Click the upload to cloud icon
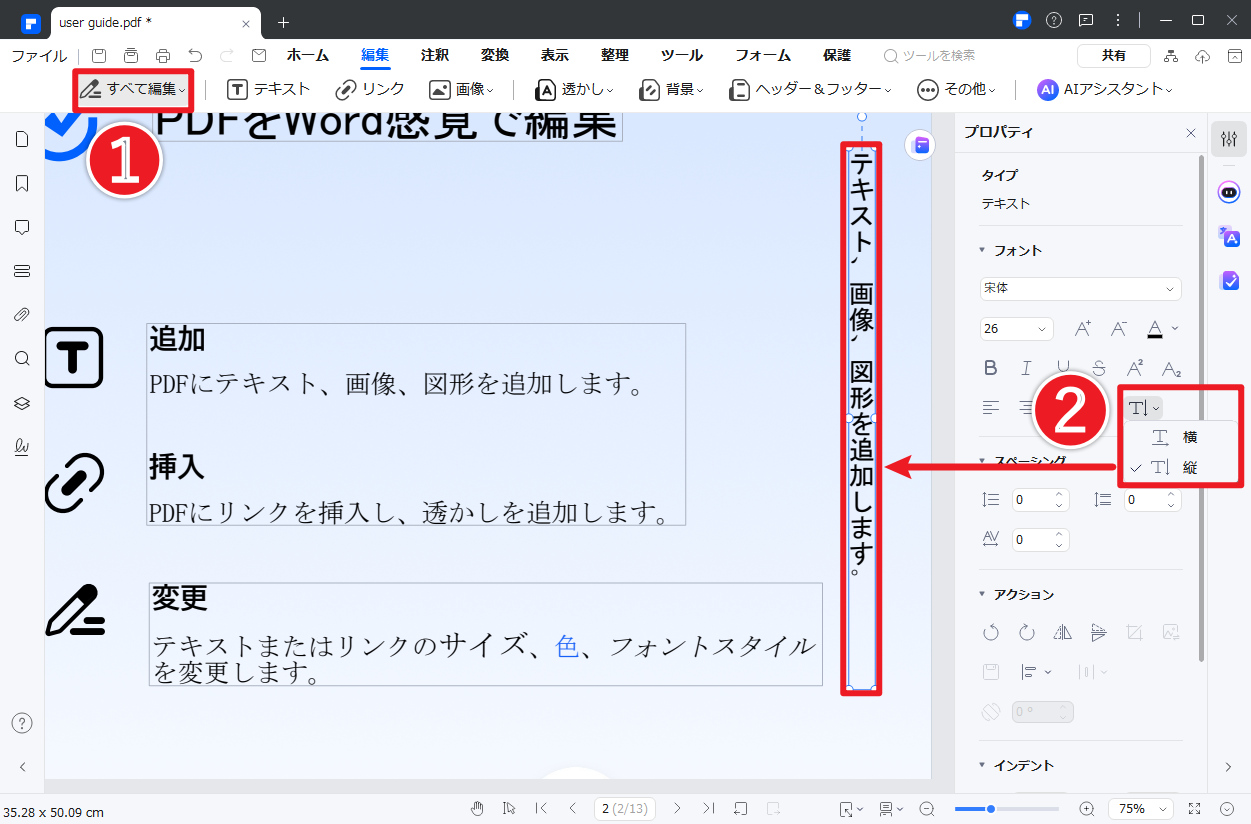The height and width of the screenshot is (824, 1251). 1203,56
